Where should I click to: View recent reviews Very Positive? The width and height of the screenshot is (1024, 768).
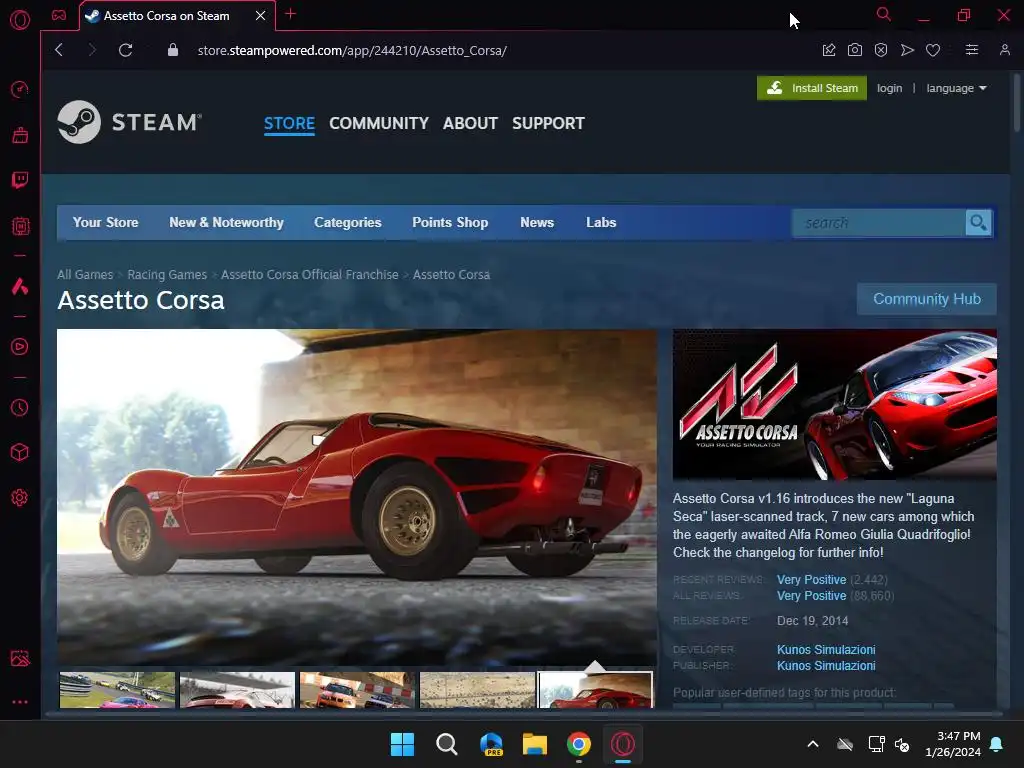pyautogui.click(x=811, y=580)
